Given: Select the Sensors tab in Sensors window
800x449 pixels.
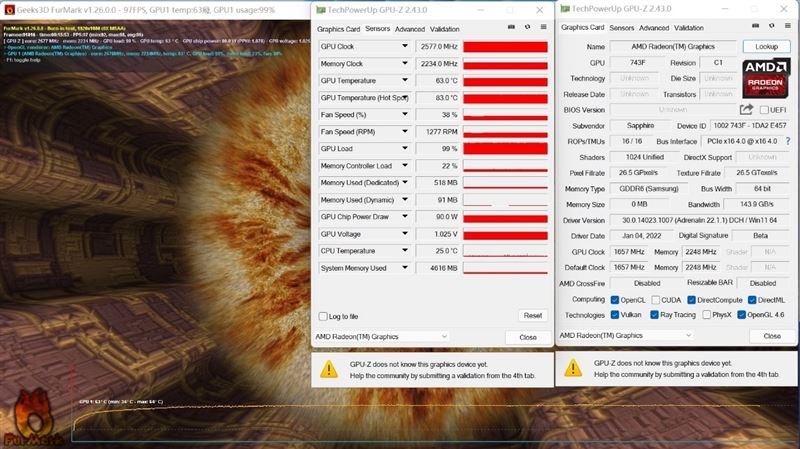Looking at the screenshot, I should click(x=378, y=29).
